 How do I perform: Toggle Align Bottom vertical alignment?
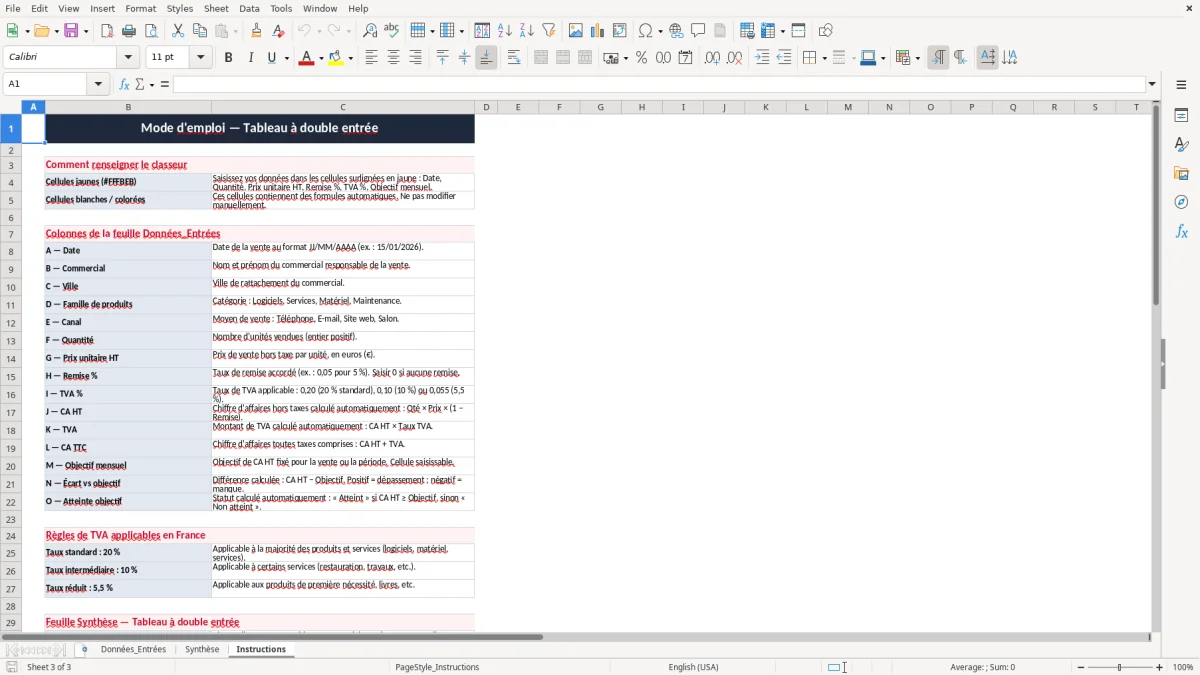pyautogui.click(x=486, y=58)
